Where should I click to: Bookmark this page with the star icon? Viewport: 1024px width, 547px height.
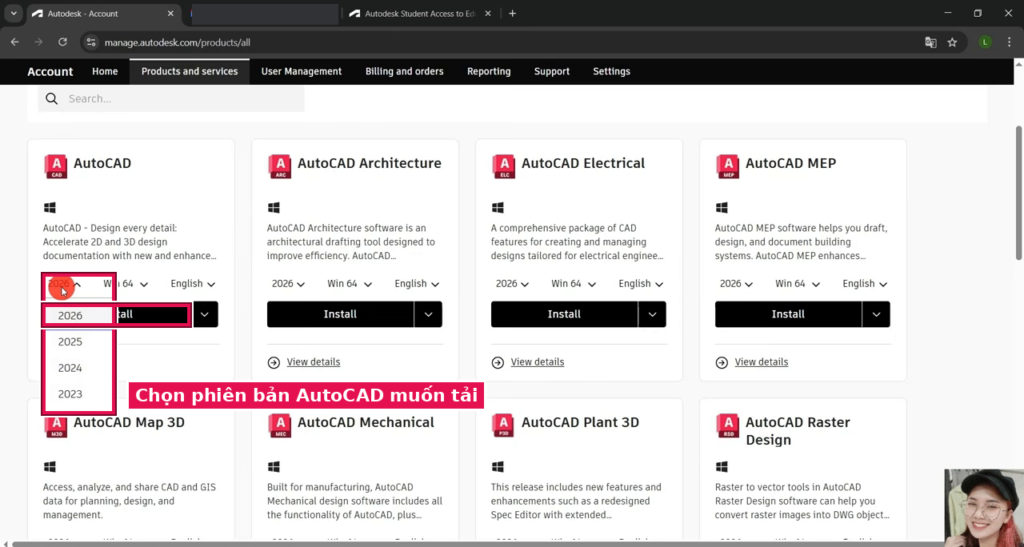tap(952, 42)
